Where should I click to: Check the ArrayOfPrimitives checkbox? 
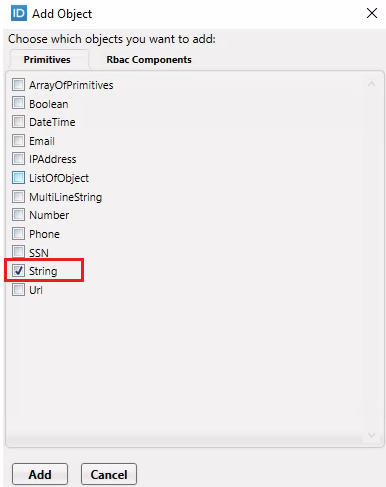(18, 85)
